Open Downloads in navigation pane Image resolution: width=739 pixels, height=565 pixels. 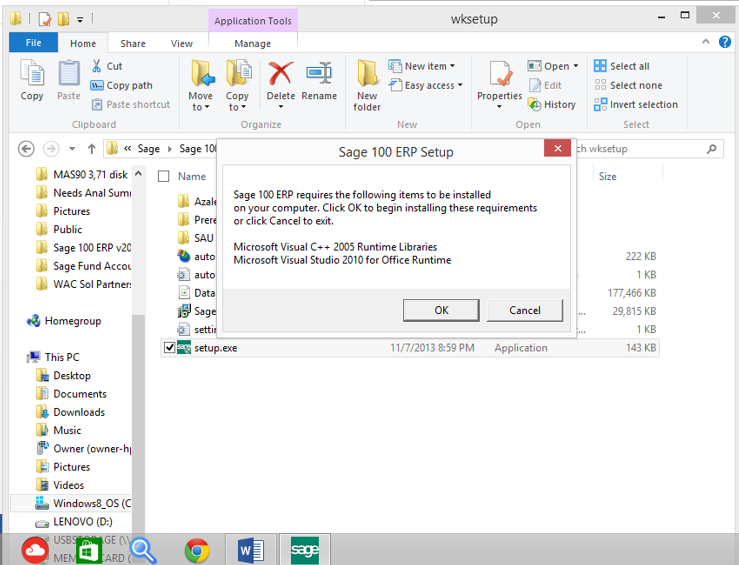[x=70, y=412]
